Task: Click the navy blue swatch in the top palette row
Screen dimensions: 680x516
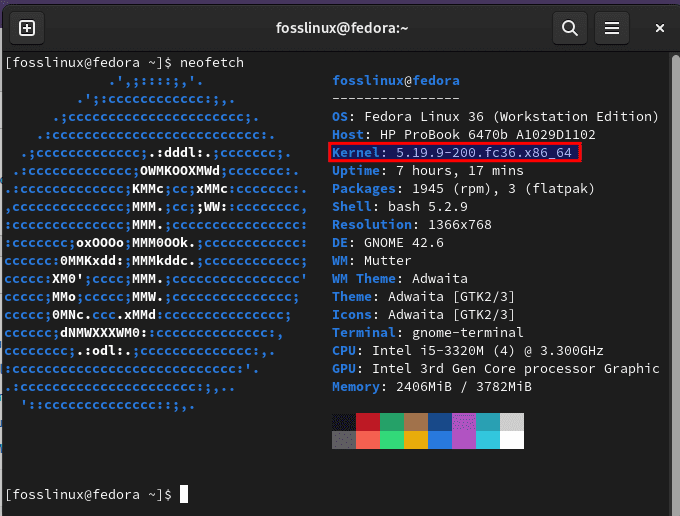Action: point(440,422)
